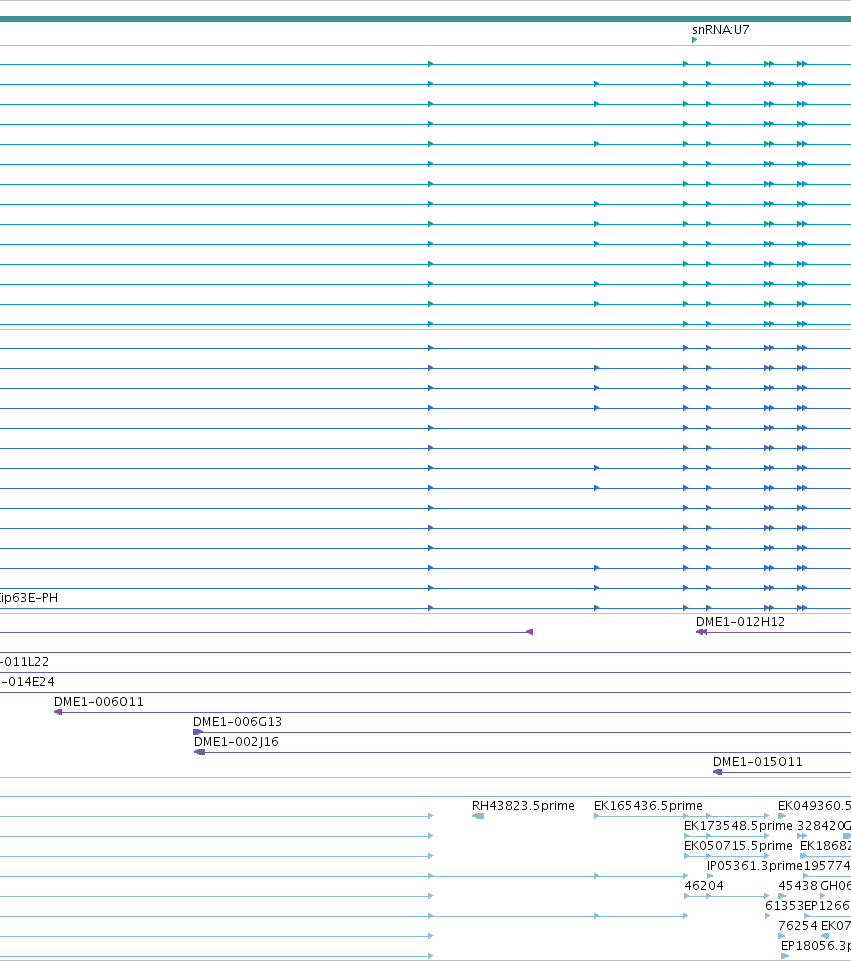Screen dimensions: 851x961
Task: Click the 46204 EST label
Action: point(704,886)
